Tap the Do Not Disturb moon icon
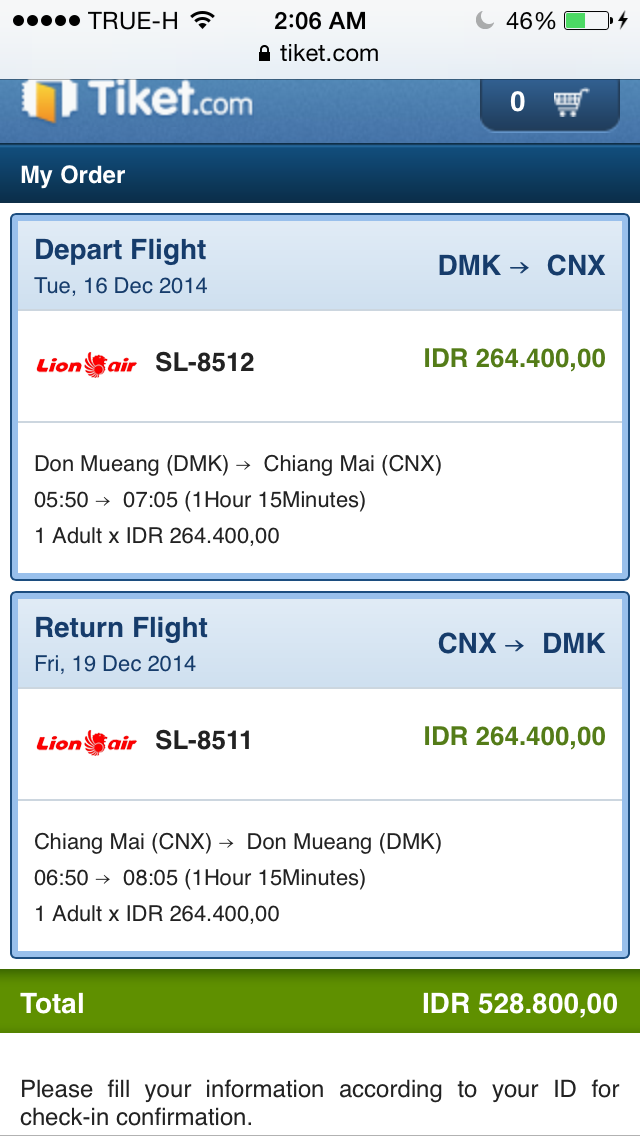Image resolution: width=640 pixels, height=1136 pixels. pyautogui.click(x=485, y=20)
